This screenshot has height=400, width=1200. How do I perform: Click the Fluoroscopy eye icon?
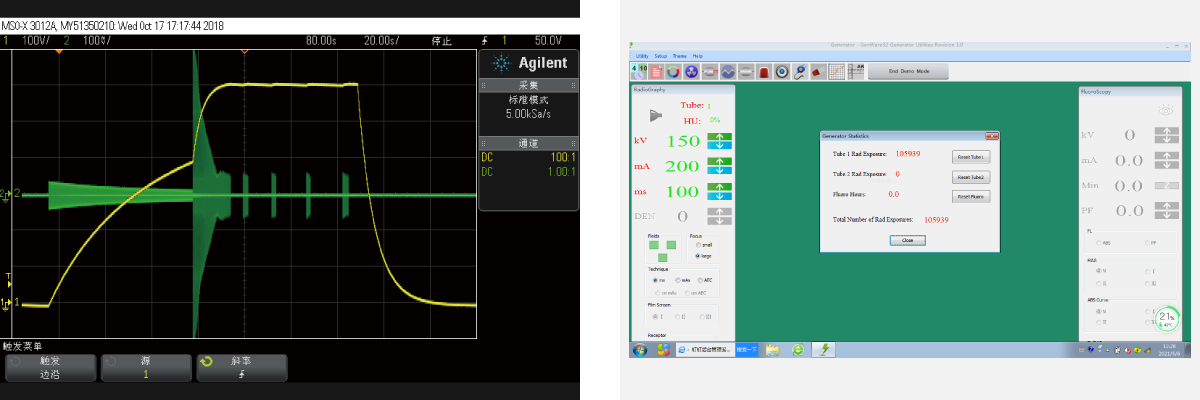point(1166,109)
